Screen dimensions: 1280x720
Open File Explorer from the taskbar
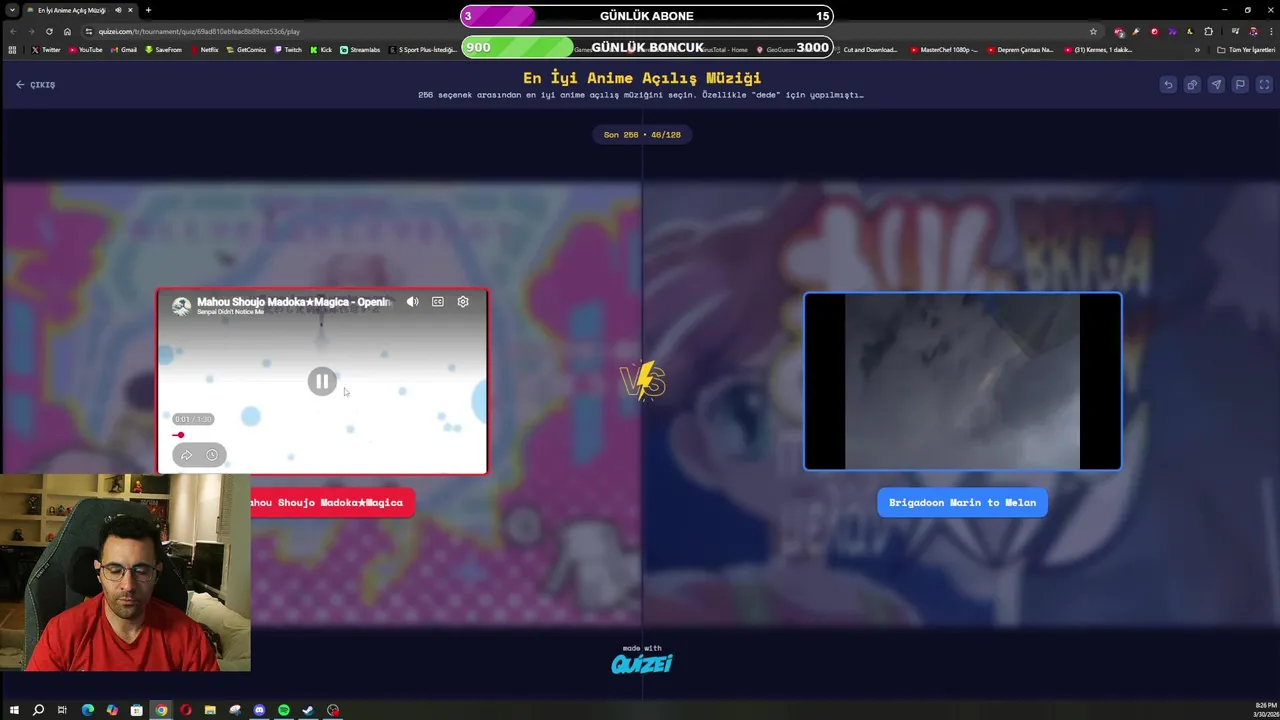click(210, 710)
